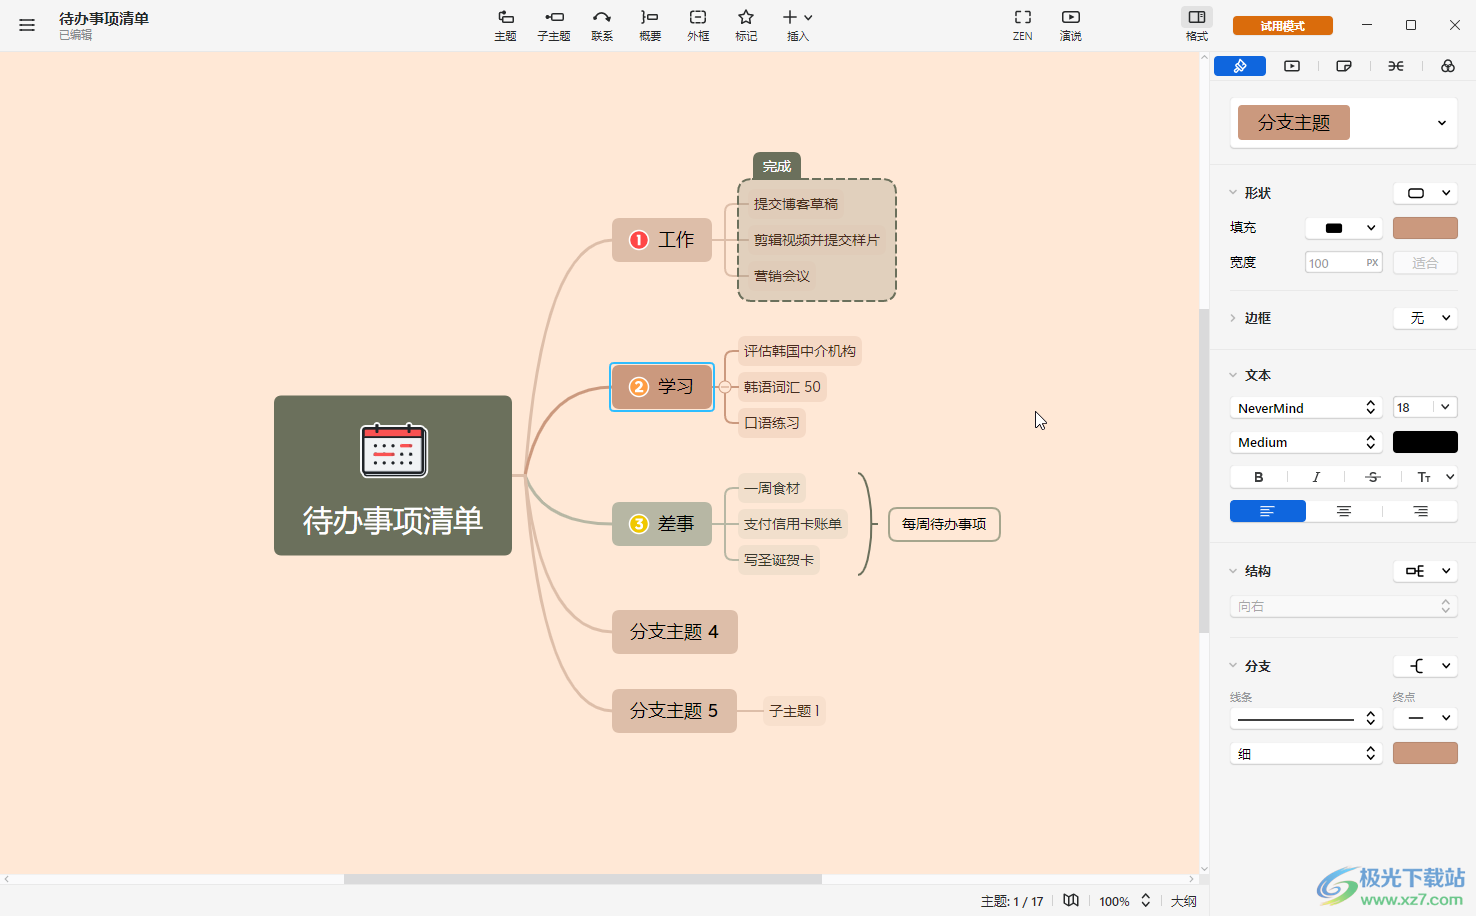
Task: Add a new topic with 主题 tool
Action: pos(505,25)
